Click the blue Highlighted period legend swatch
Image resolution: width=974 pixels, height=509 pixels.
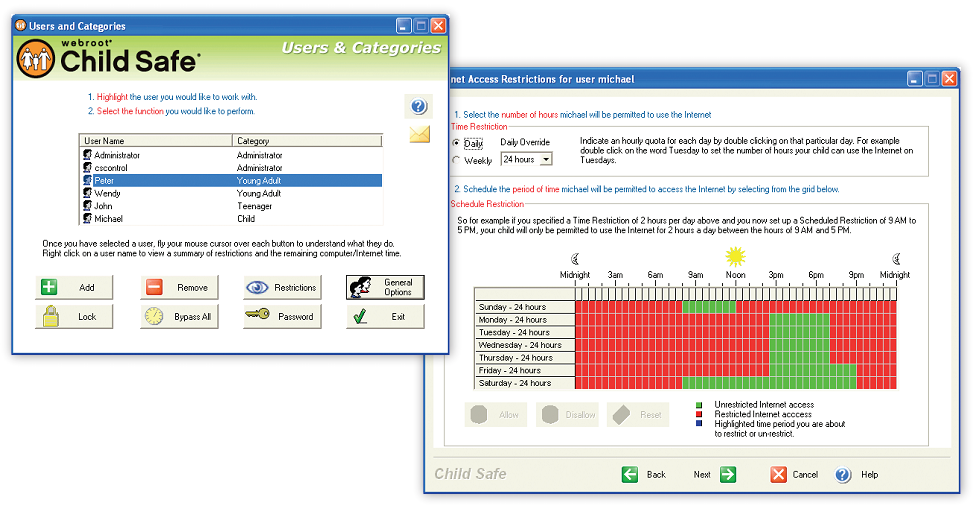pos(699,423)
